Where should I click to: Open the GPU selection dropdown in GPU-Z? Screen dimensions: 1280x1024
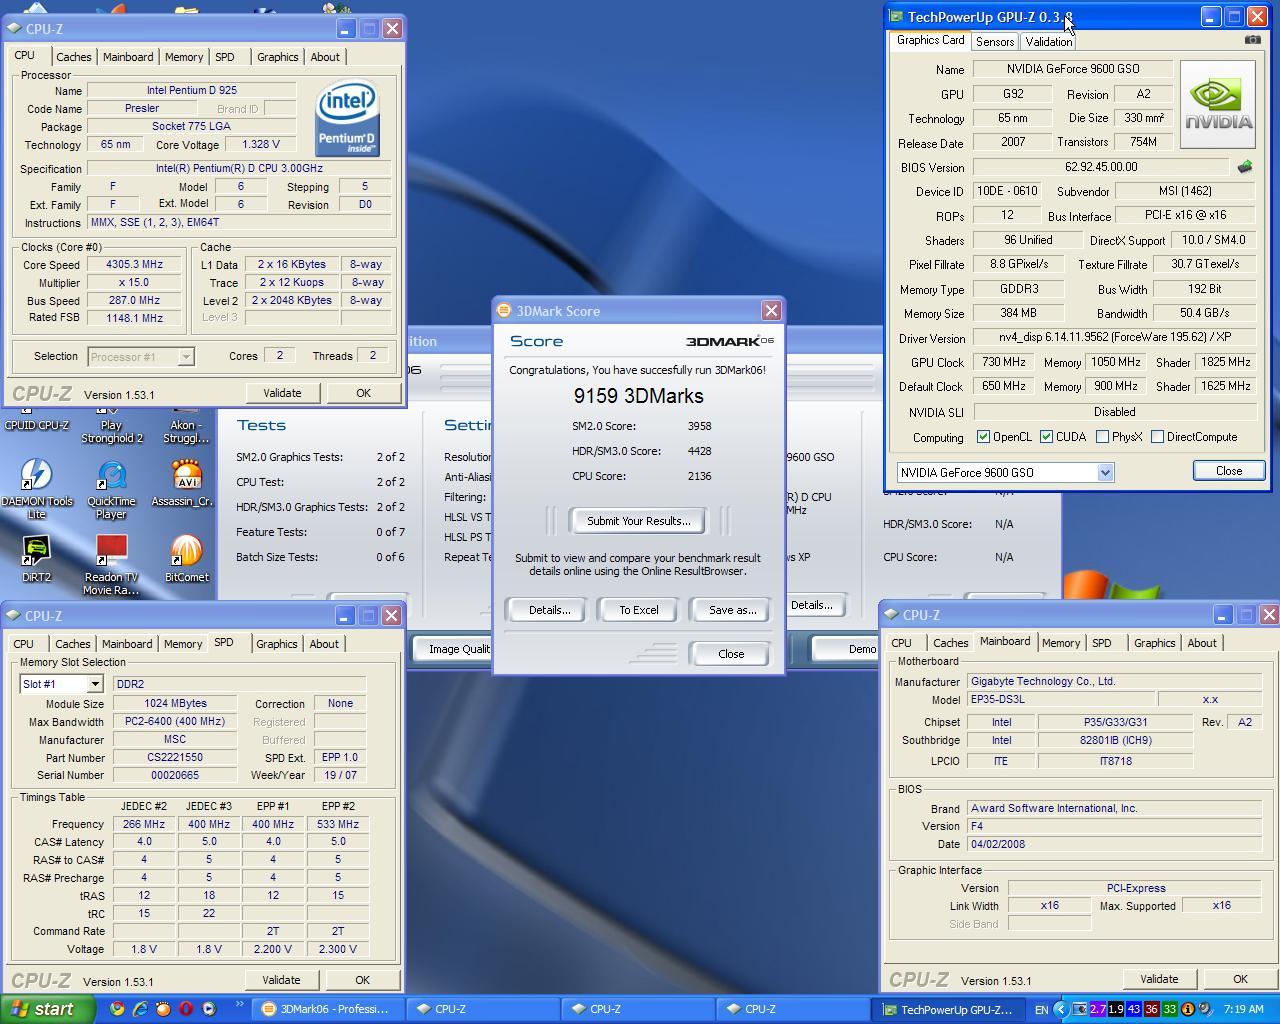tap(1105, 472)
